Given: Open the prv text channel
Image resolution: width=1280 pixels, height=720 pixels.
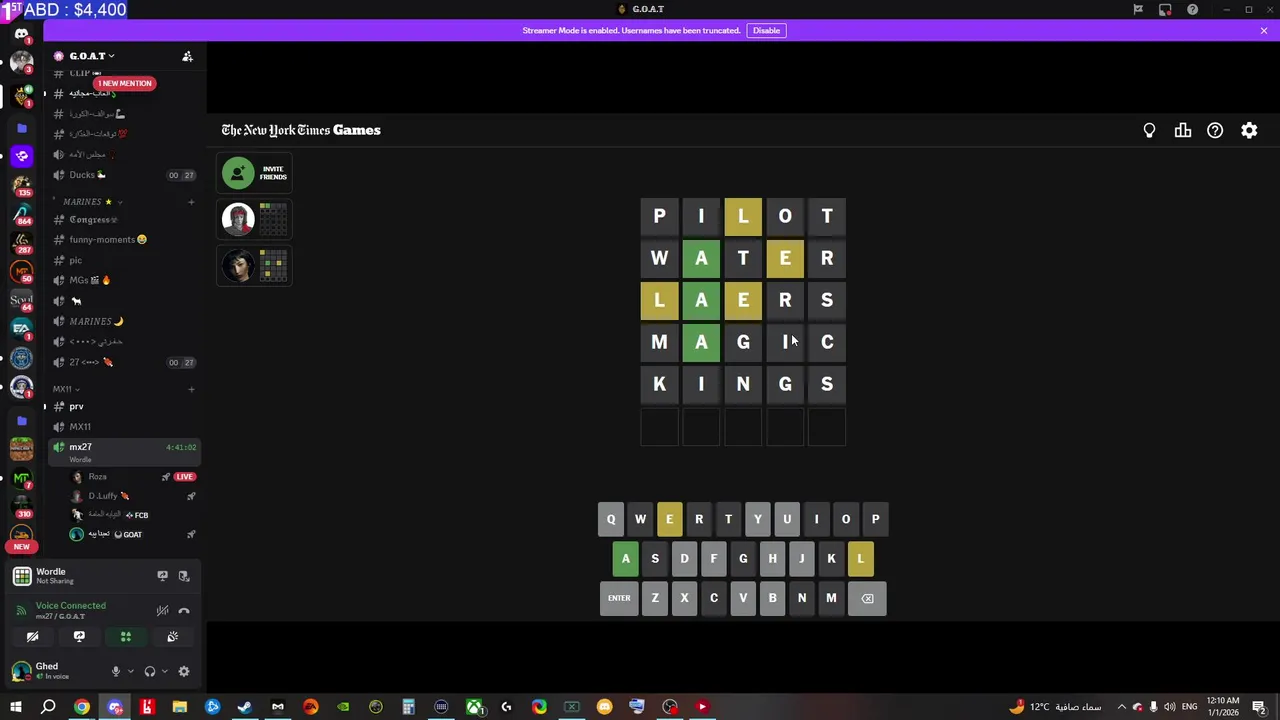Looking at the screenshot, I should point(125,407).
